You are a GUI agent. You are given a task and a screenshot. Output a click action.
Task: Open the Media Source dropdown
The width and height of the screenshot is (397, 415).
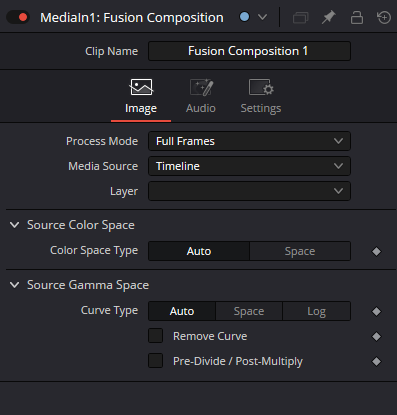(x=249, y=166)
